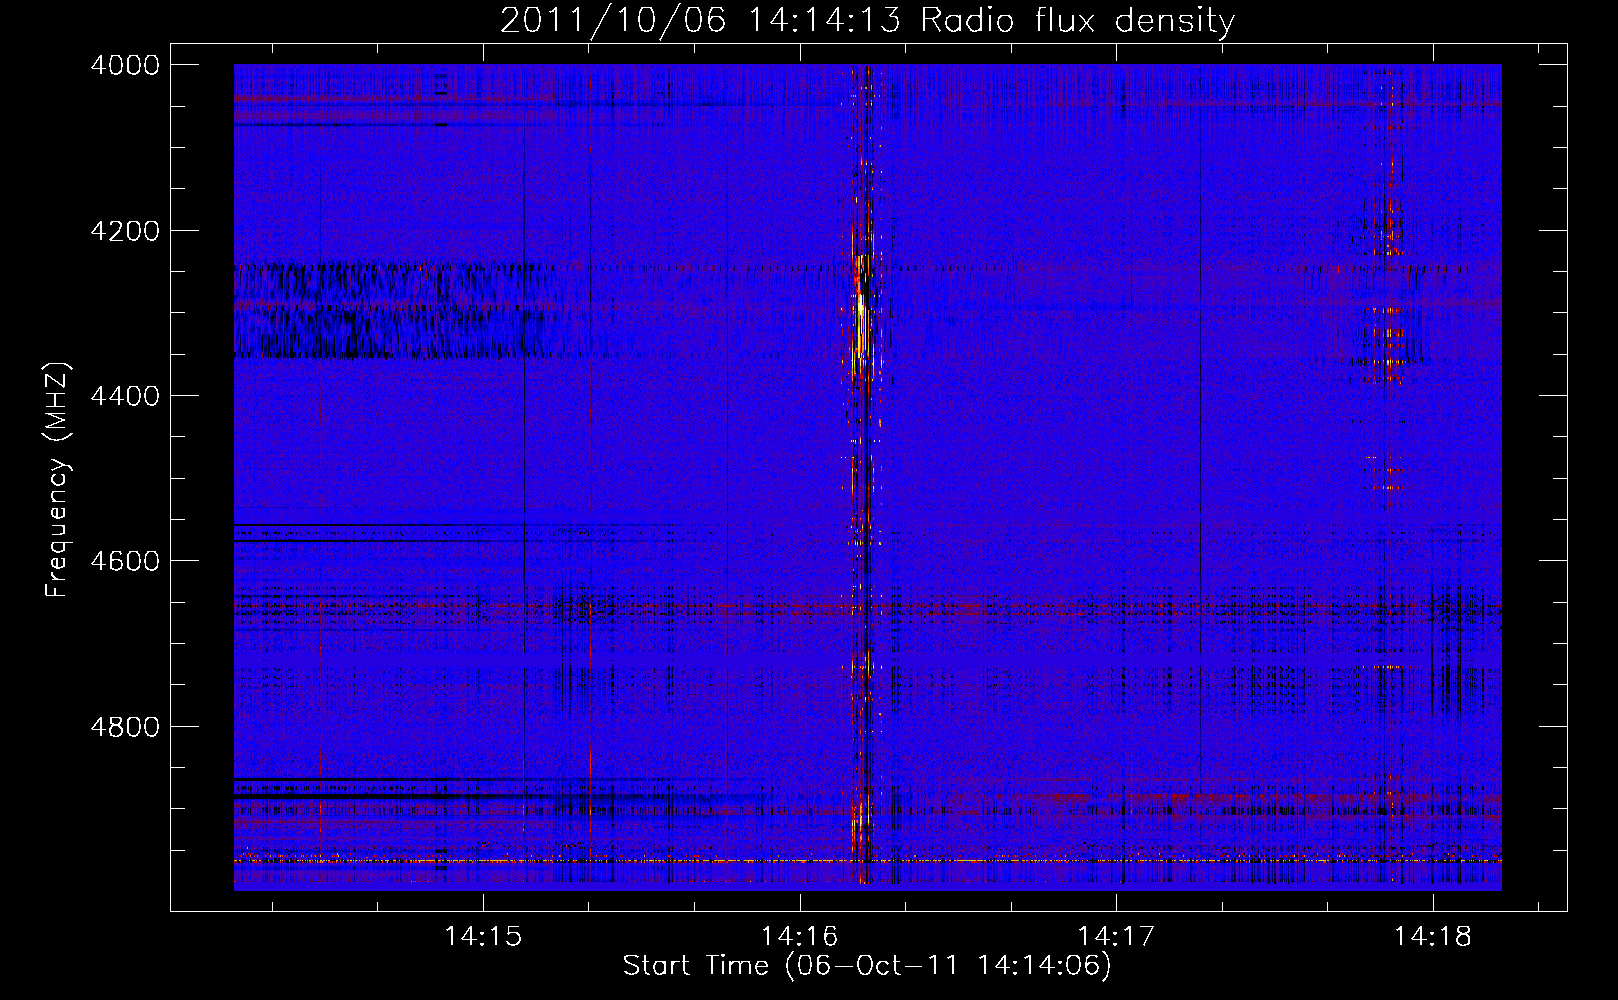Click the 4000 frequency axis label
1618x1000 pixels.
point(125,65)
